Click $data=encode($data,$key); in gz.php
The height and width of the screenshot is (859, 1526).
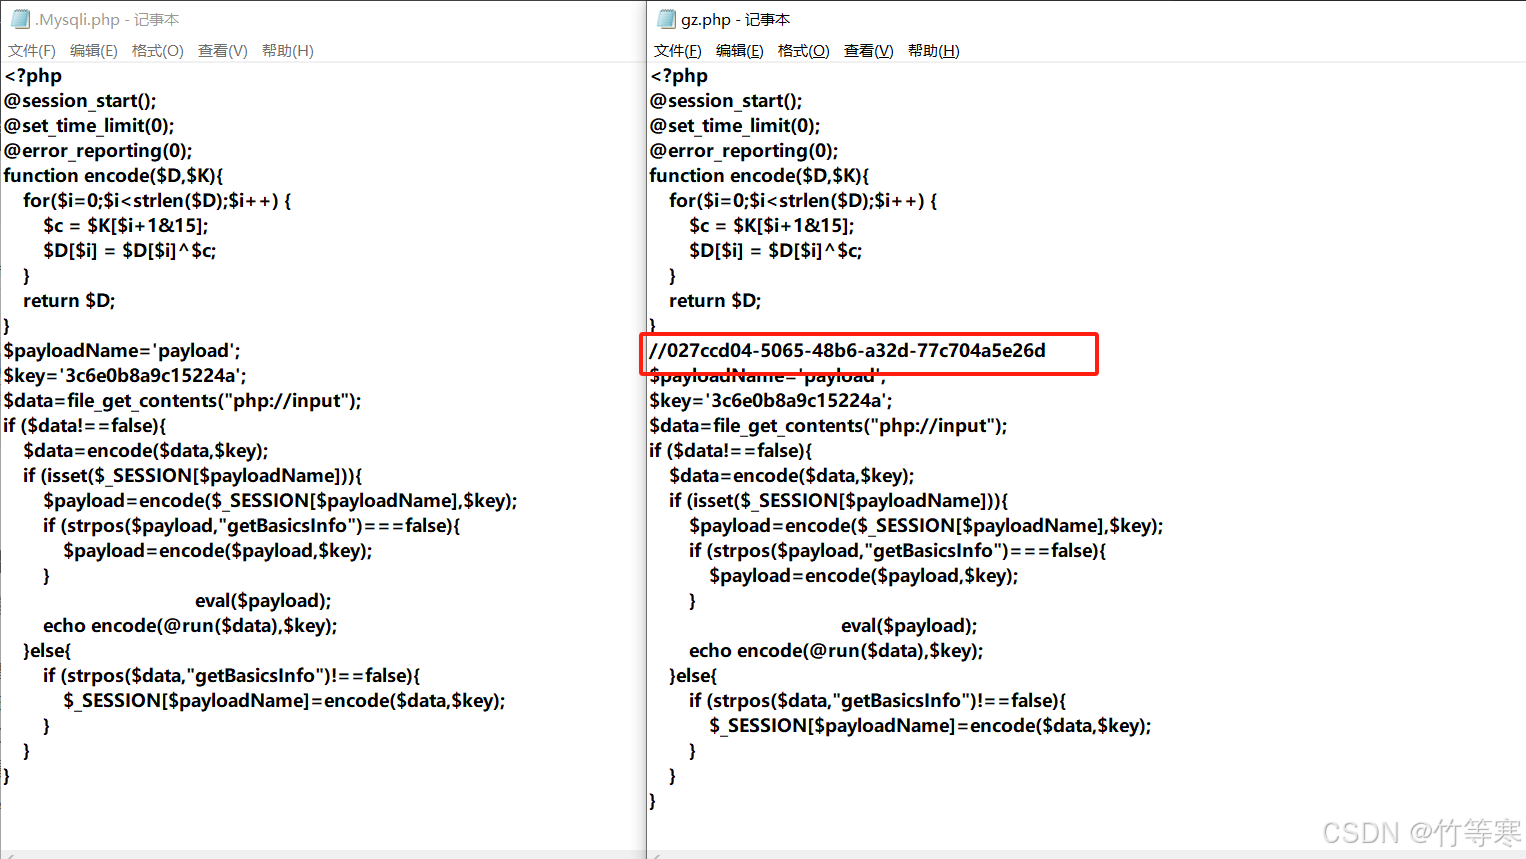pyautogui.click(x=792, y=476)
